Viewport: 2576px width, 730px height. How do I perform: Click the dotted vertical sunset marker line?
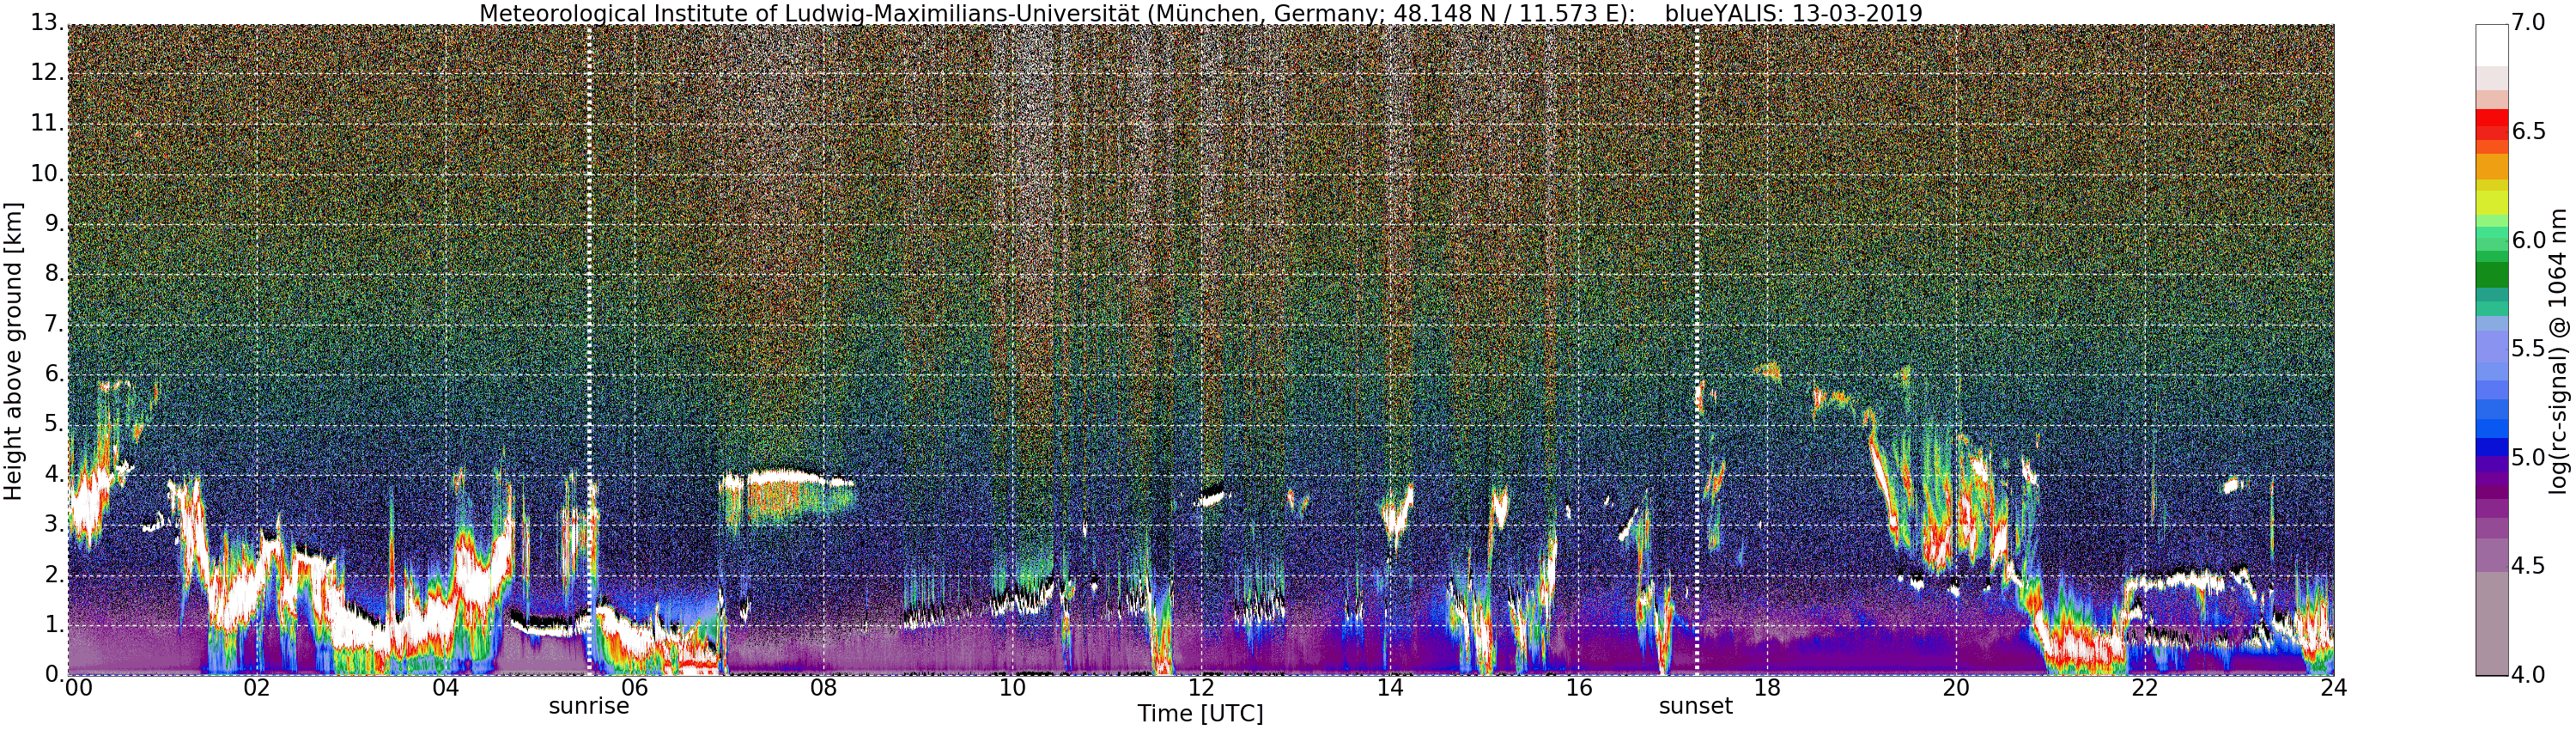pyautogui.click(x=1697, y=350)
